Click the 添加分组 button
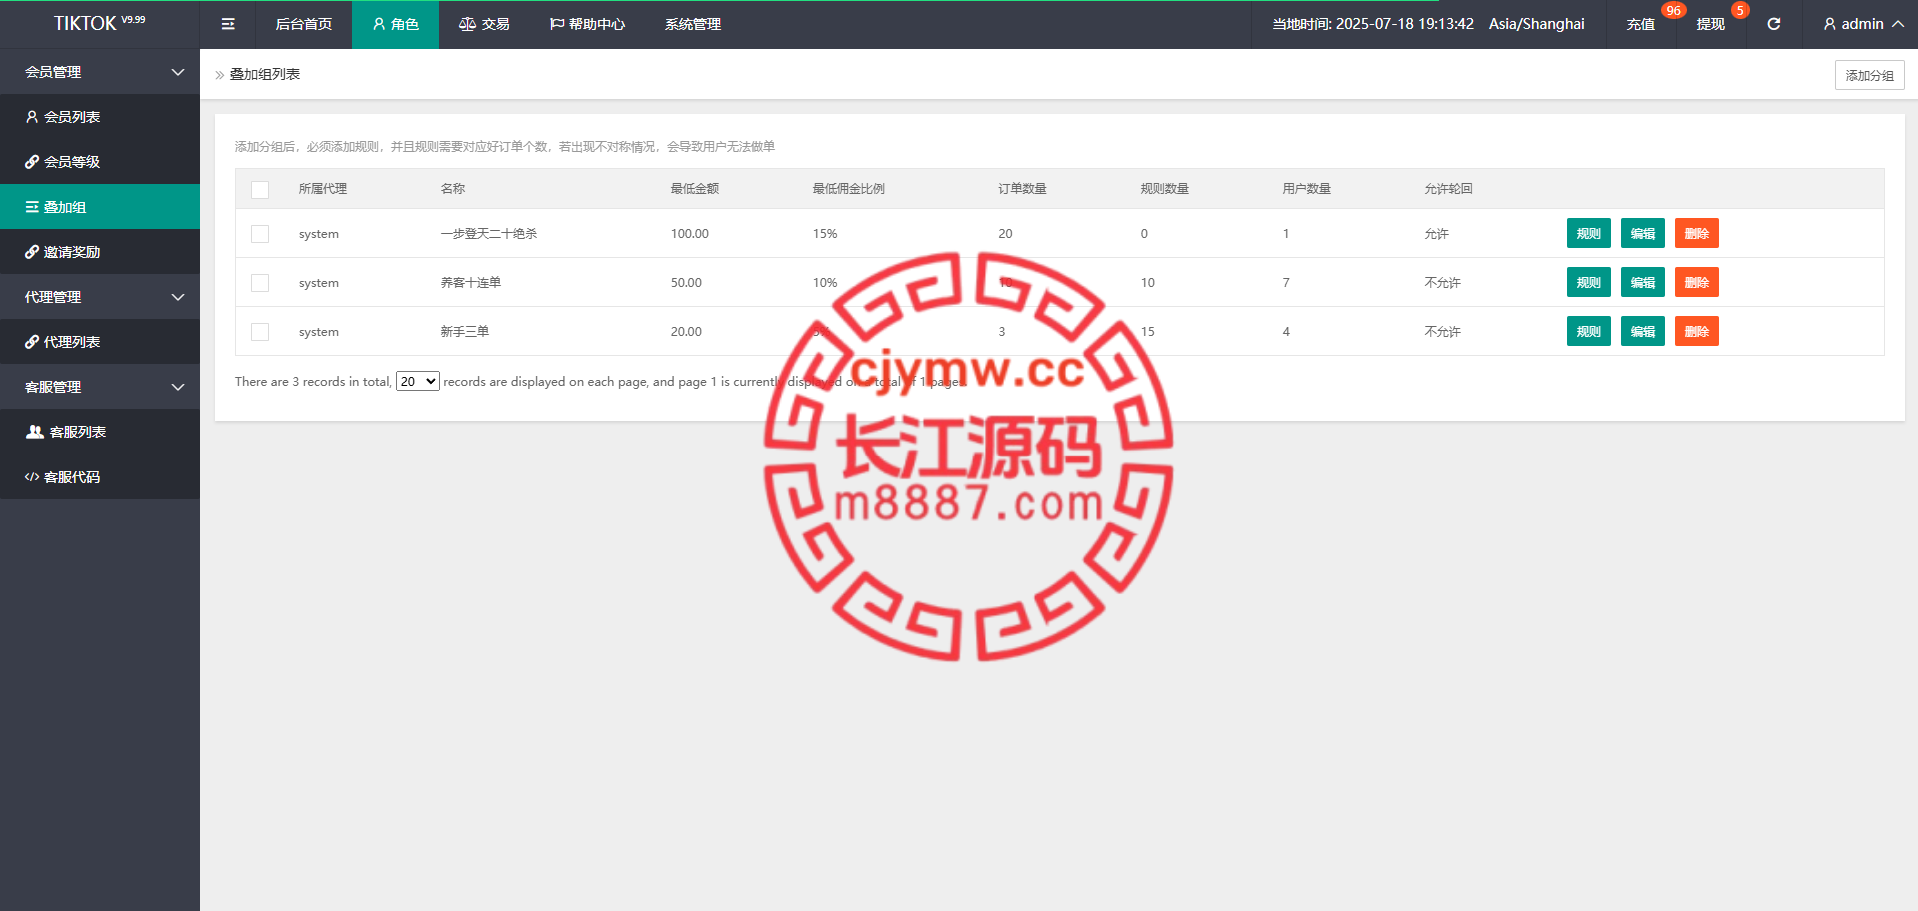 pyautogui.click(x=1869, y=75)
